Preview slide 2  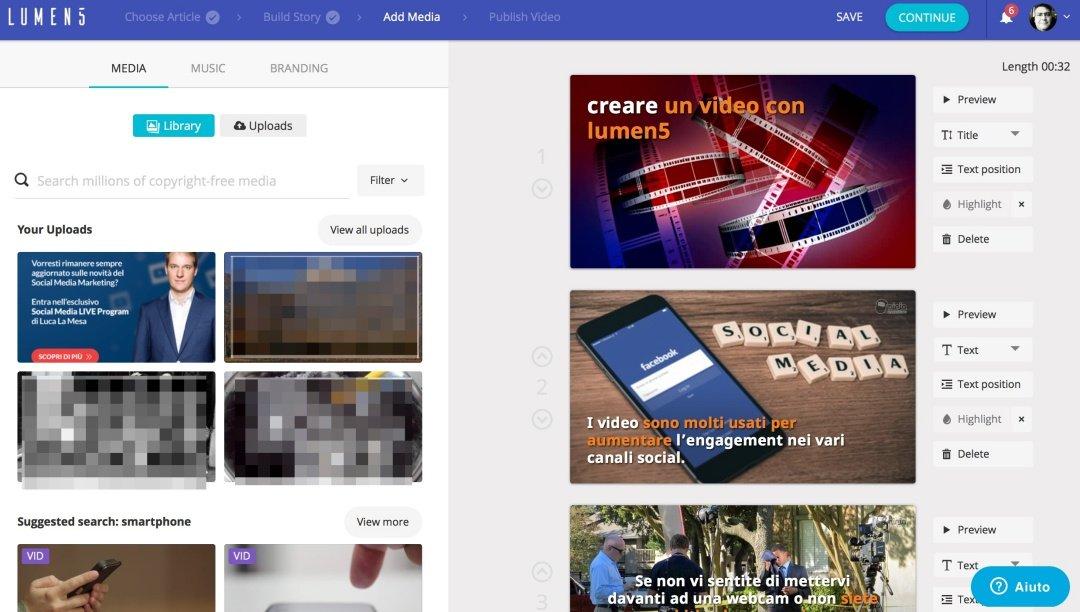point(983,314)
